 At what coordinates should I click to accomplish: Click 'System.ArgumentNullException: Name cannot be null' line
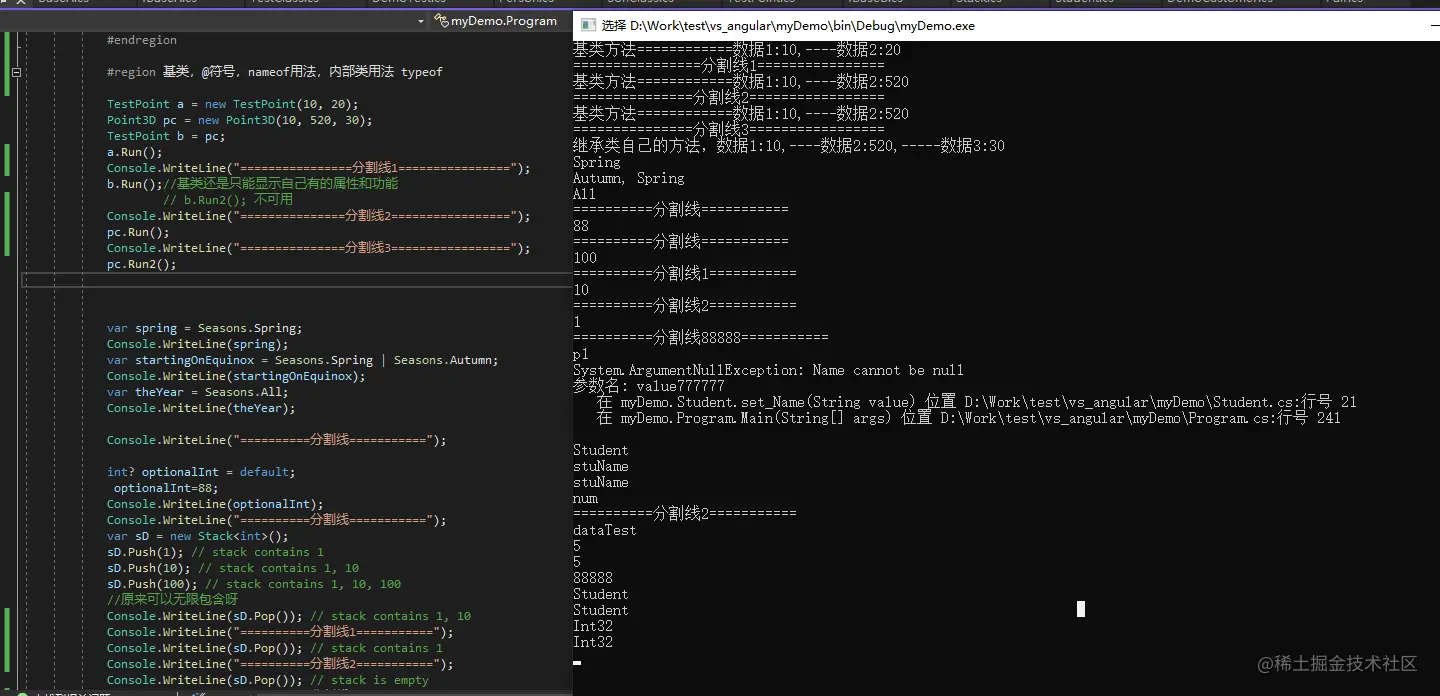(769, 370)
